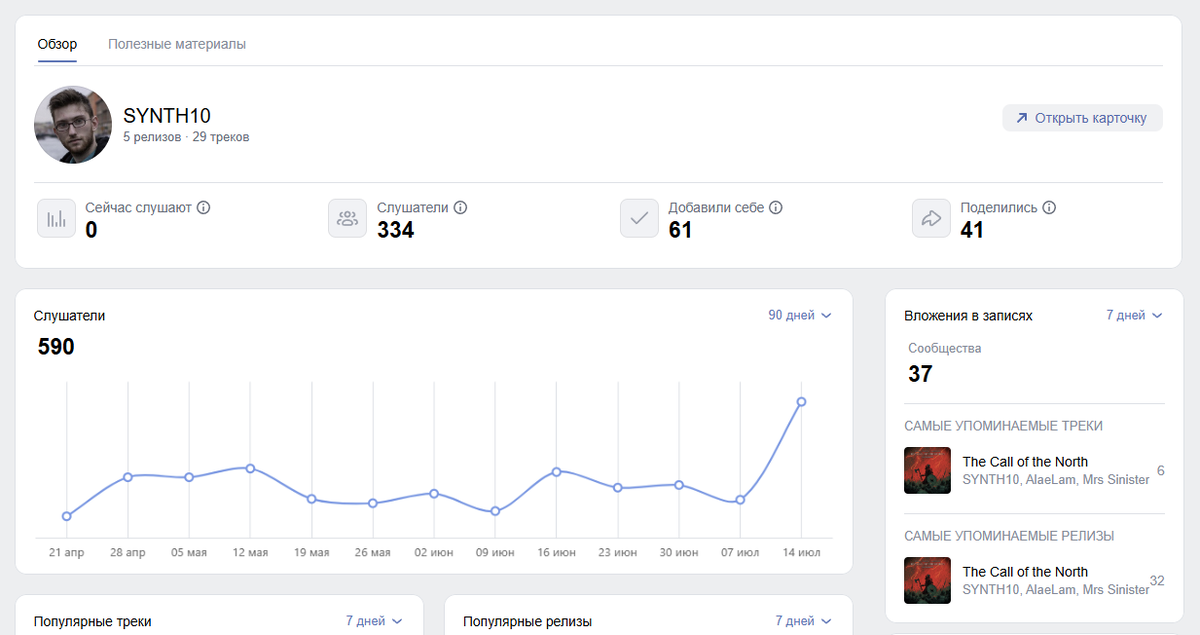Viewport: 1200px width, 635px height.
Task: Click the 'Сообщества' count '37'
Action: pos(920,374)
